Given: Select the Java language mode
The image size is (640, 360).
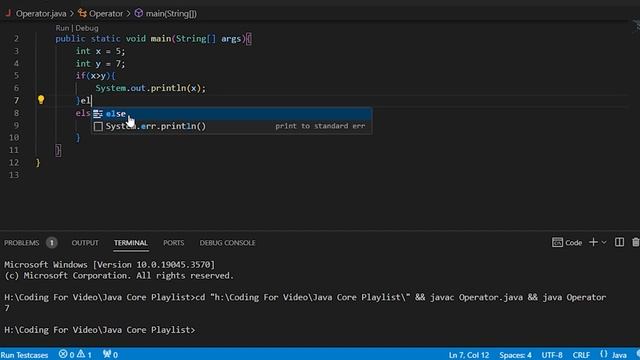Looking at the screenshot, I should point(619,355).
